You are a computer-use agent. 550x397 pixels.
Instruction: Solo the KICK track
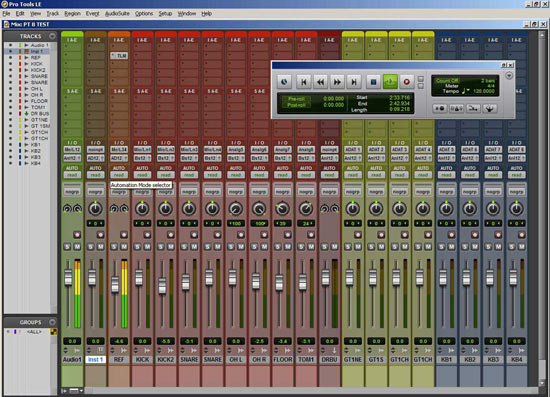138,247
